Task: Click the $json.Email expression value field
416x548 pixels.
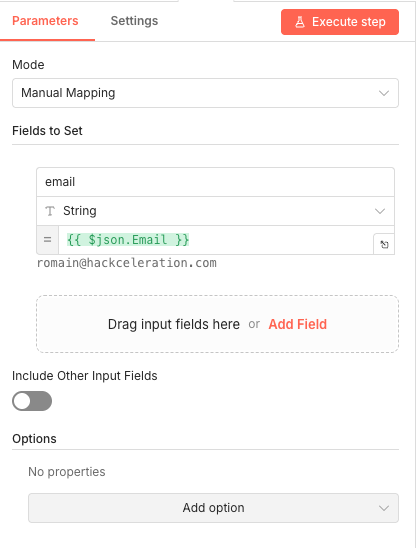Action: tap(216, 240)
